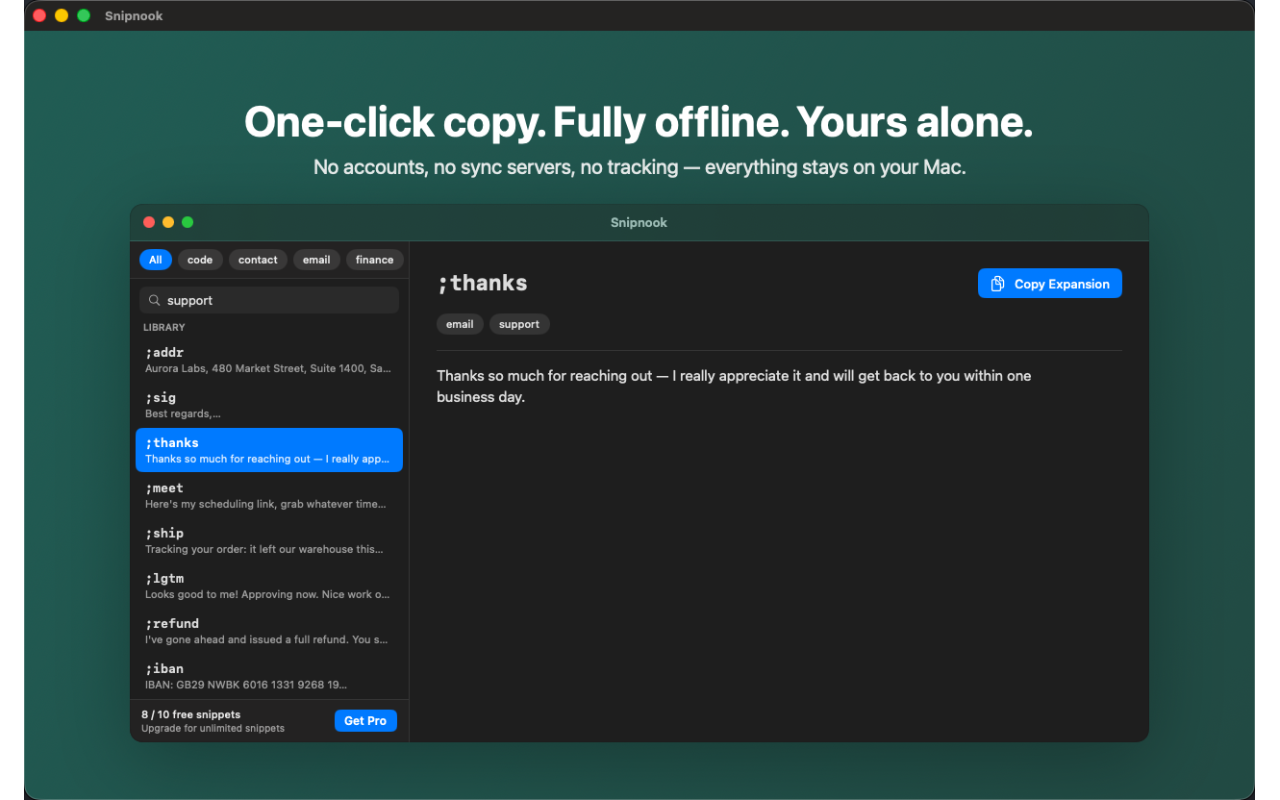The height and width of the screenshot is (800, 1280).
Task: Select the highlighted ;thanks row in the library list
Action: (x=269, y=450)
